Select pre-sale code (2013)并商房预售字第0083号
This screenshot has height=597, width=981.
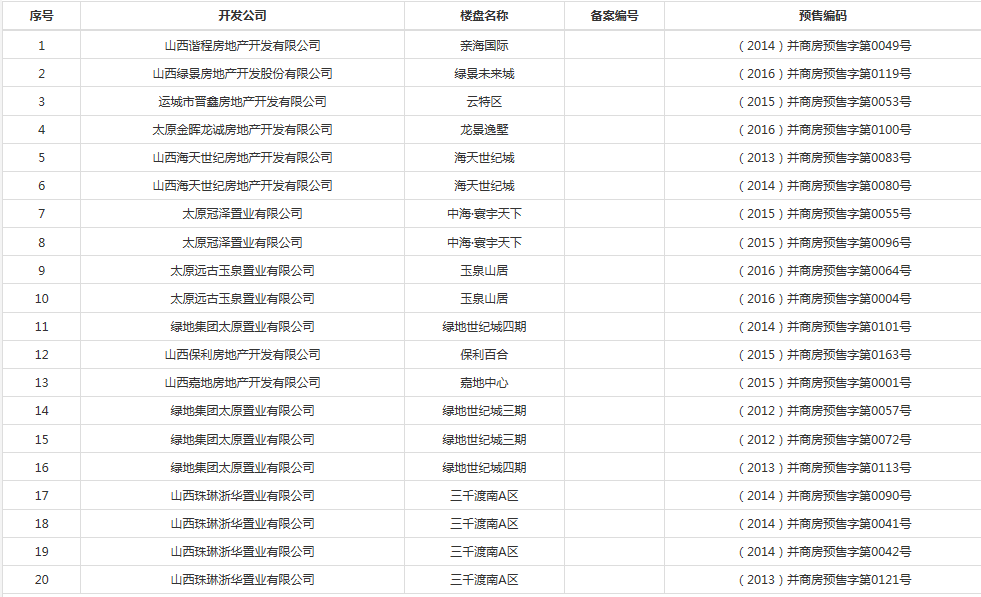[823, 158]
